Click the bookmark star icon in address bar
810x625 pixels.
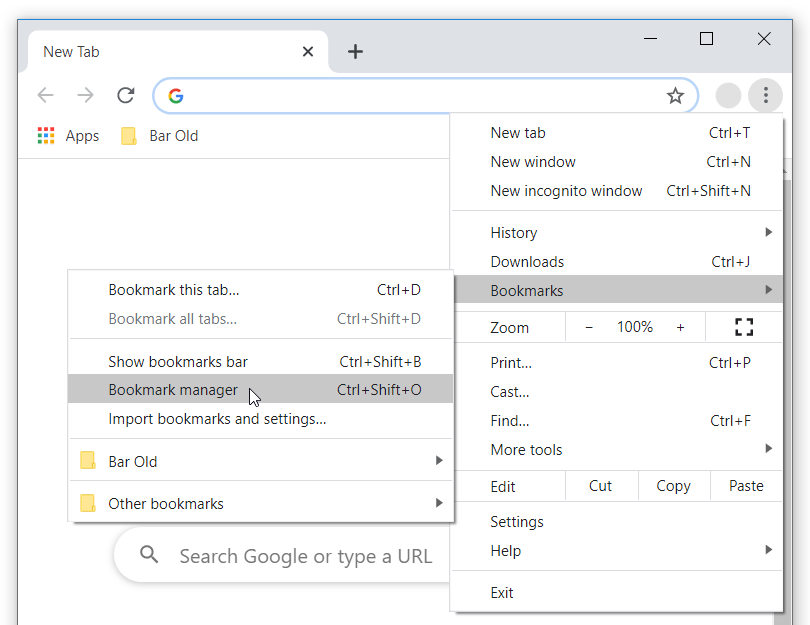tap(675, 96)
